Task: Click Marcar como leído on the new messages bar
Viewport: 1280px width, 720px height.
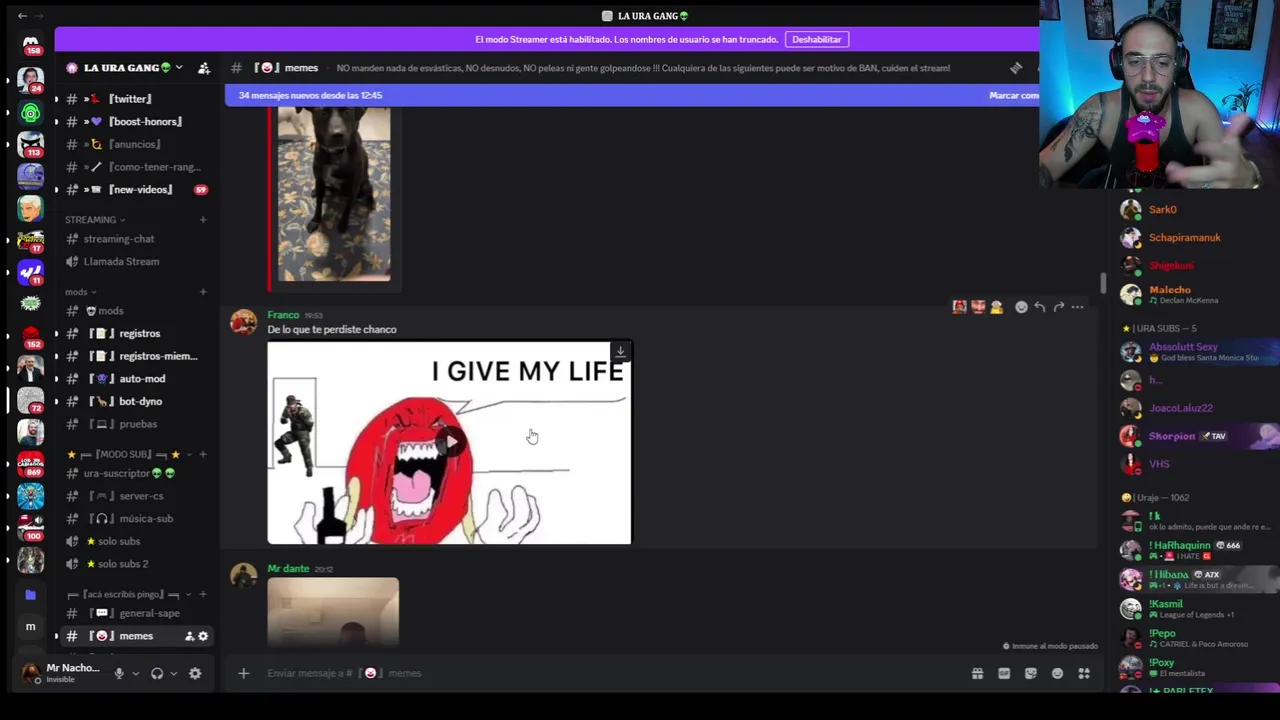Action: tap(1014, 95)
